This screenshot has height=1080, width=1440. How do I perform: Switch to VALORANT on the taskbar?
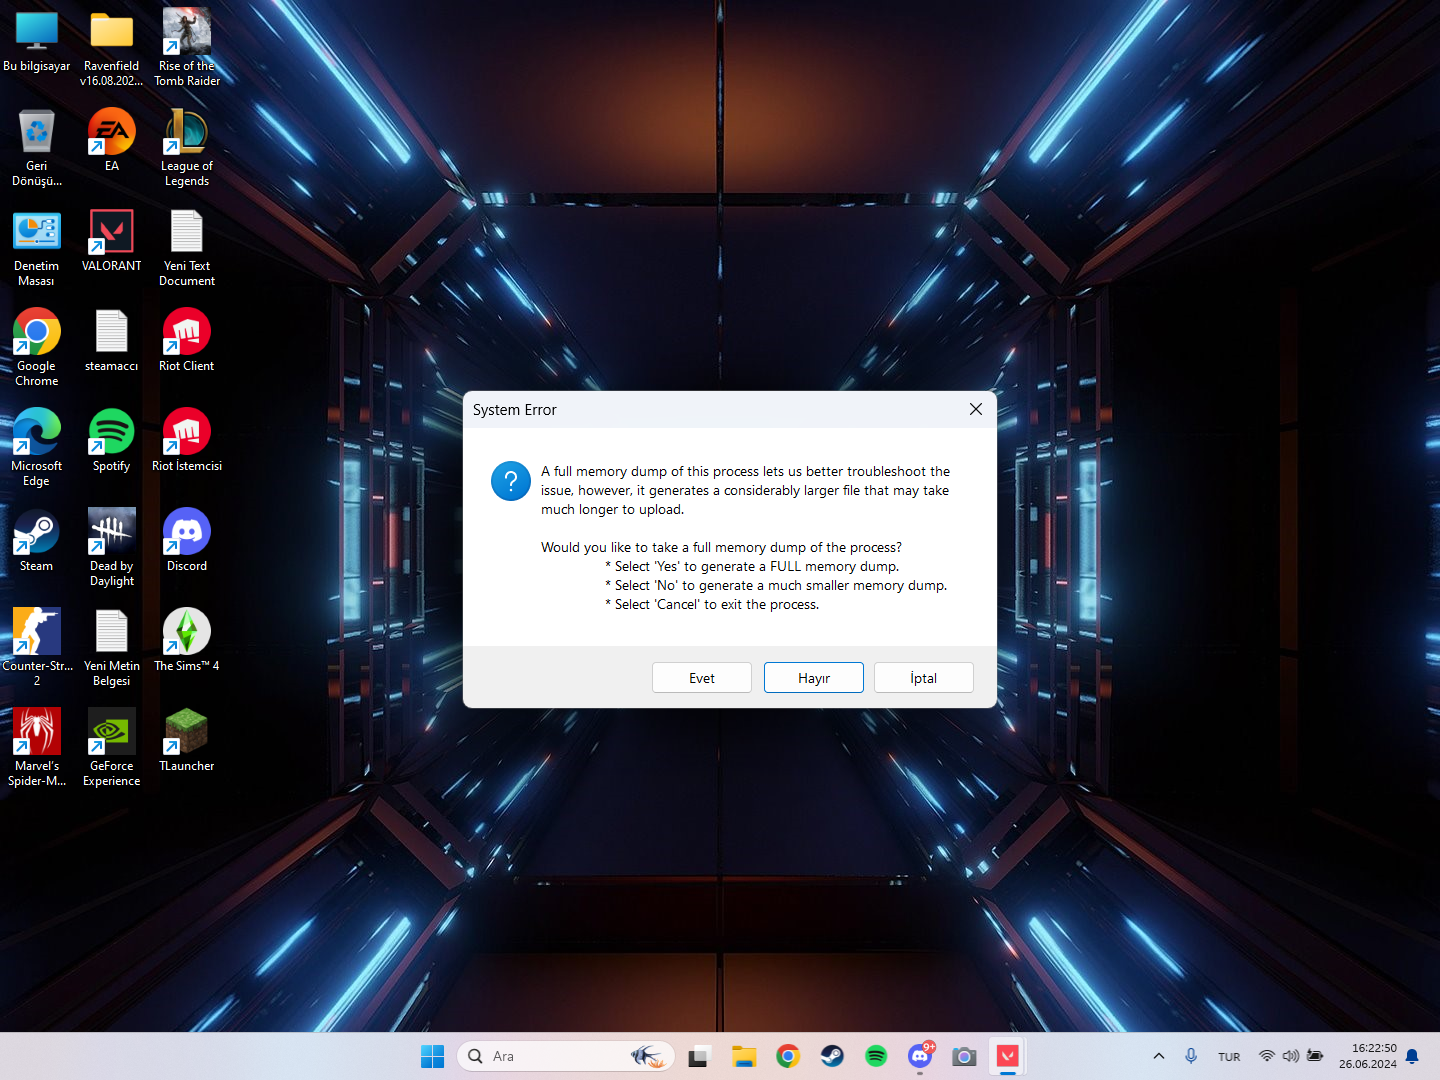click(1008, 1056)
